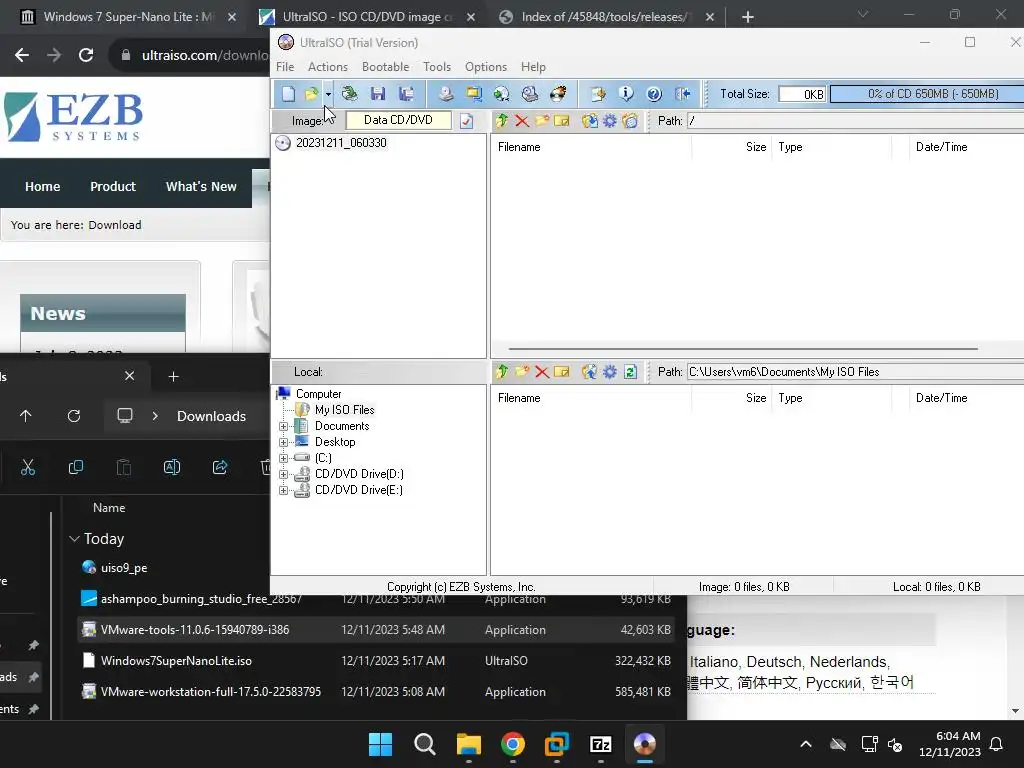Select My ISO Files in Local tree
Viewport: 1024px width, 768px height.
(x=344, y=410)
